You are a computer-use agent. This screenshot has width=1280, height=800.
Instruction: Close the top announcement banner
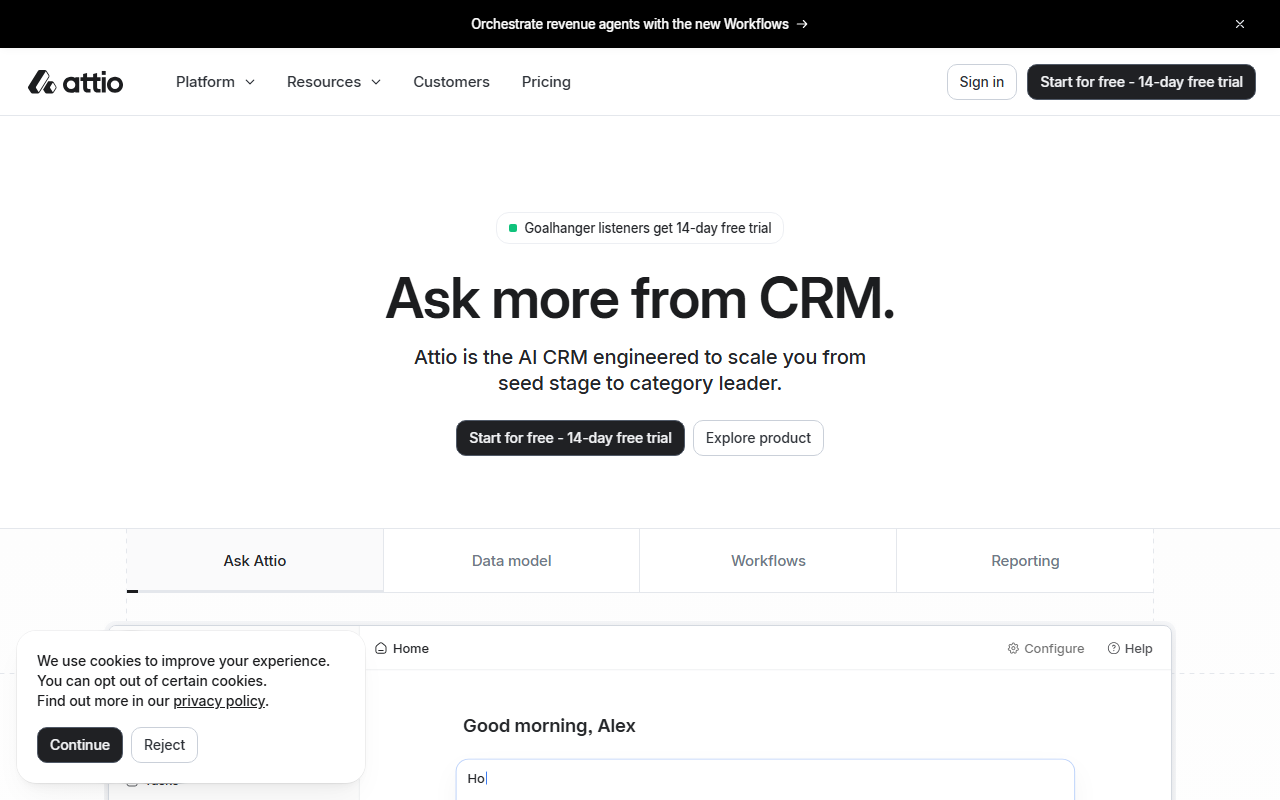1240,24
